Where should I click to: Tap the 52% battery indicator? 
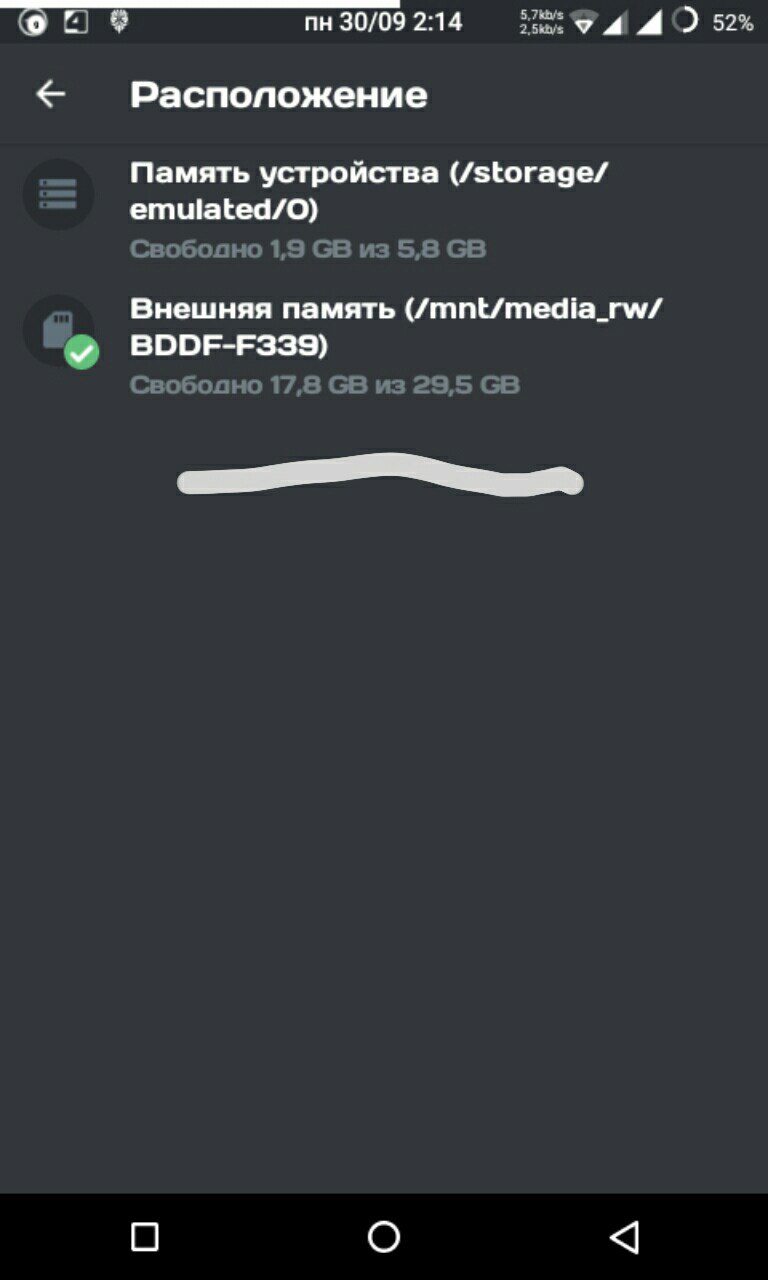pos(733,22)
